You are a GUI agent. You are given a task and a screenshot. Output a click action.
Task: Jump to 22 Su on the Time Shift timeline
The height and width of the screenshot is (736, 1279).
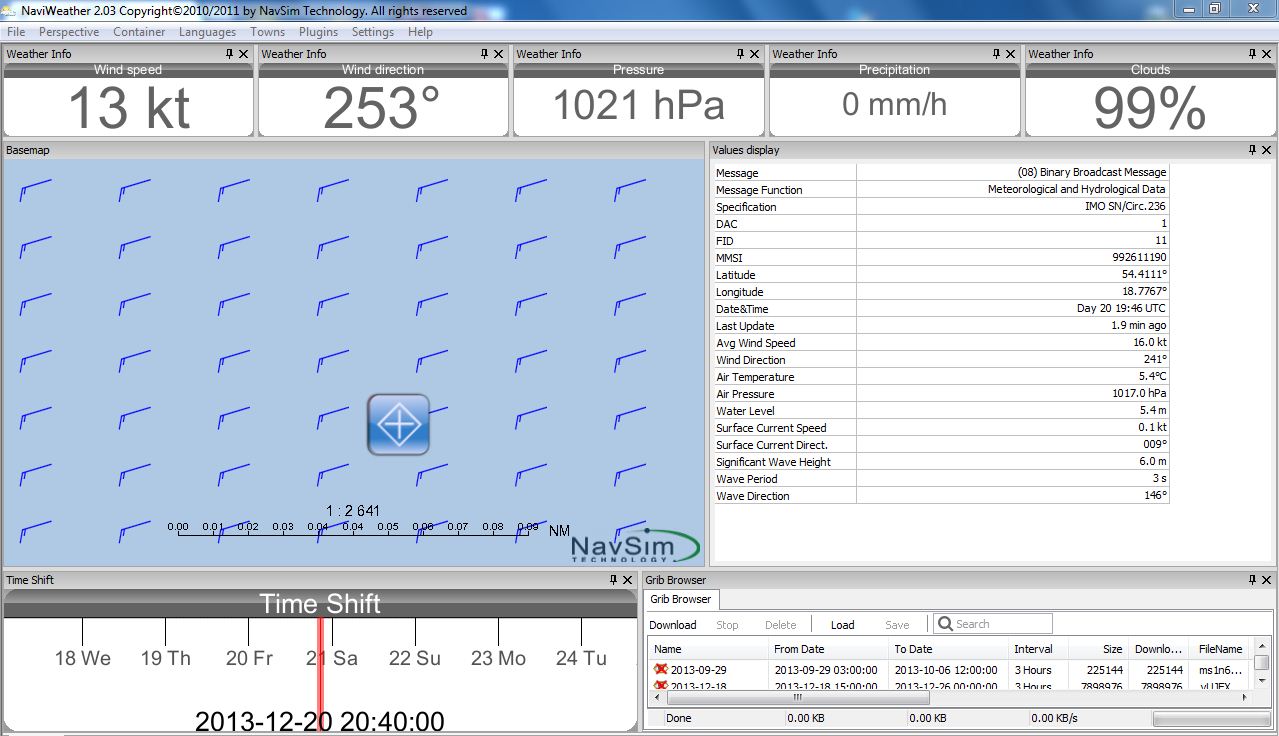415,658
